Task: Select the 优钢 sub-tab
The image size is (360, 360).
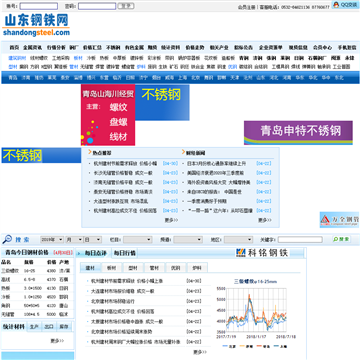Action: [x=176, y=268]
